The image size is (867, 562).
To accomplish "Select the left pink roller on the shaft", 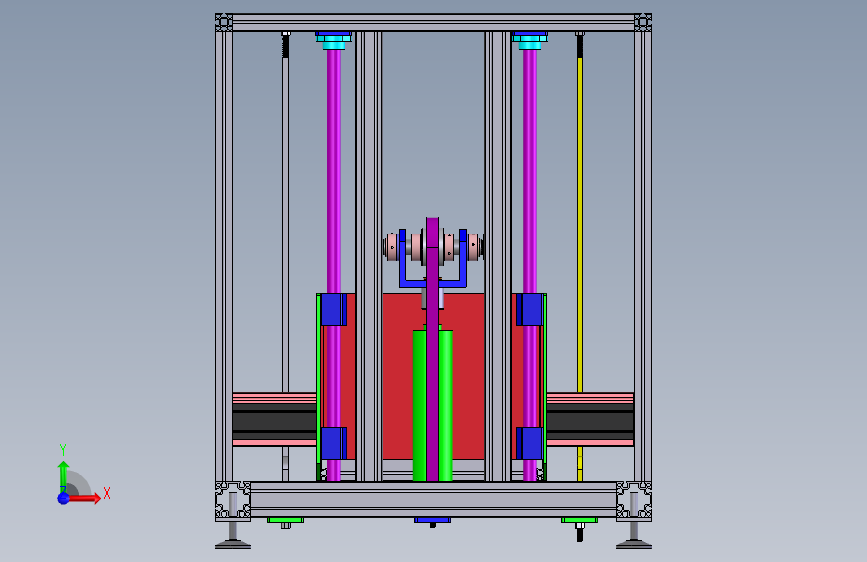I will 392,247.
